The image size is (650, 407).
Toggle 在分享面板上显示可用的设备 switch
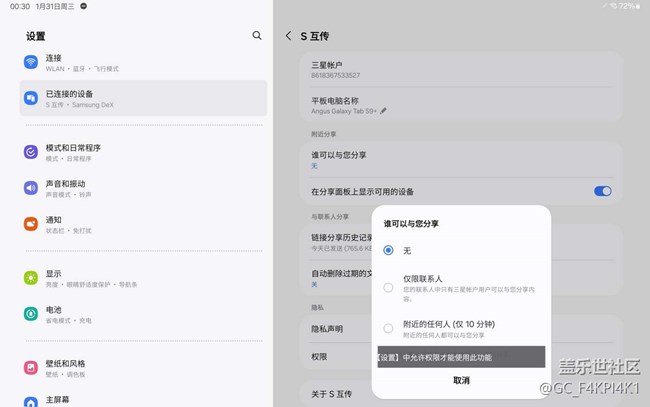(x=602, y=191)
